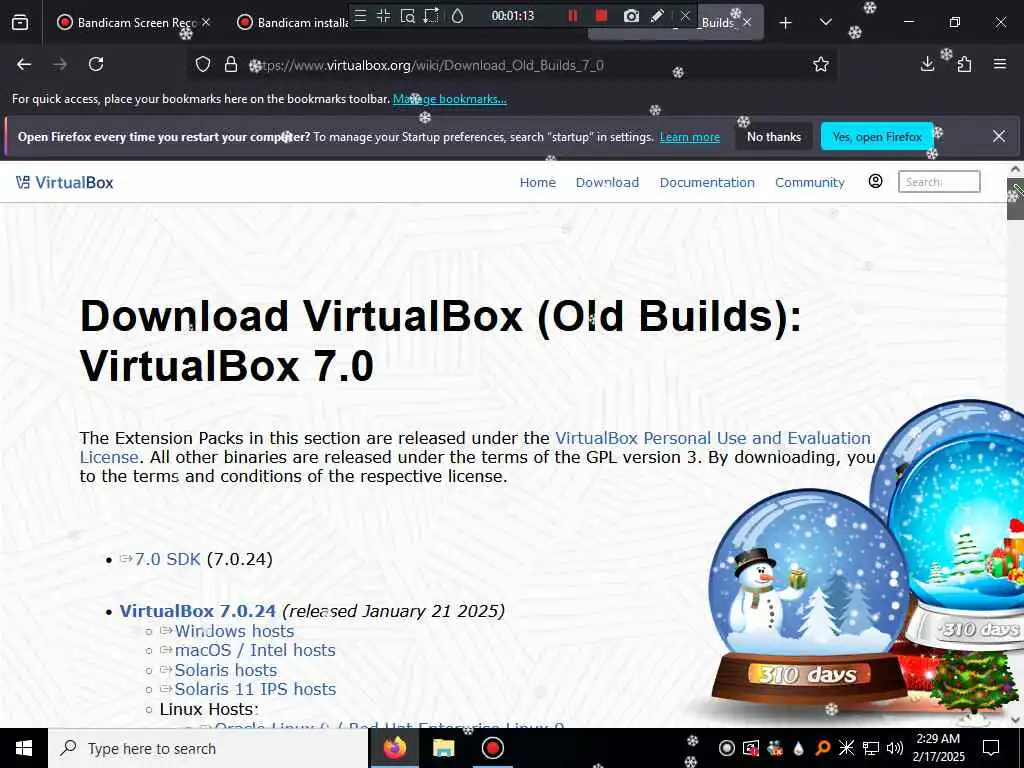
Task: Open the Firefox extensions puzzle icon
Action: [x=964, y=64]
